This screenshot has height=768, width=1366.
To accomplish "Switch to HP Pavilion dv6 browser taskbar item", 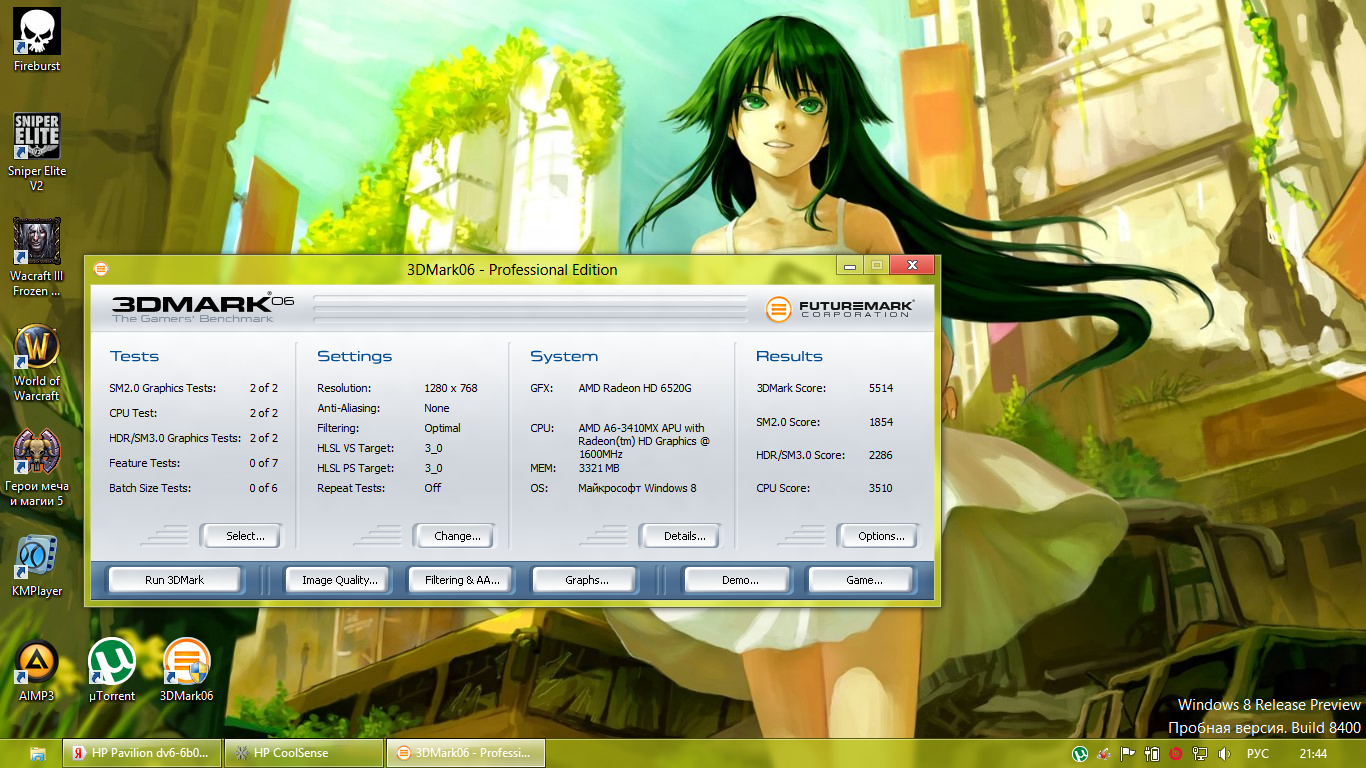I will pyautogui.click(x=142, y=753).
